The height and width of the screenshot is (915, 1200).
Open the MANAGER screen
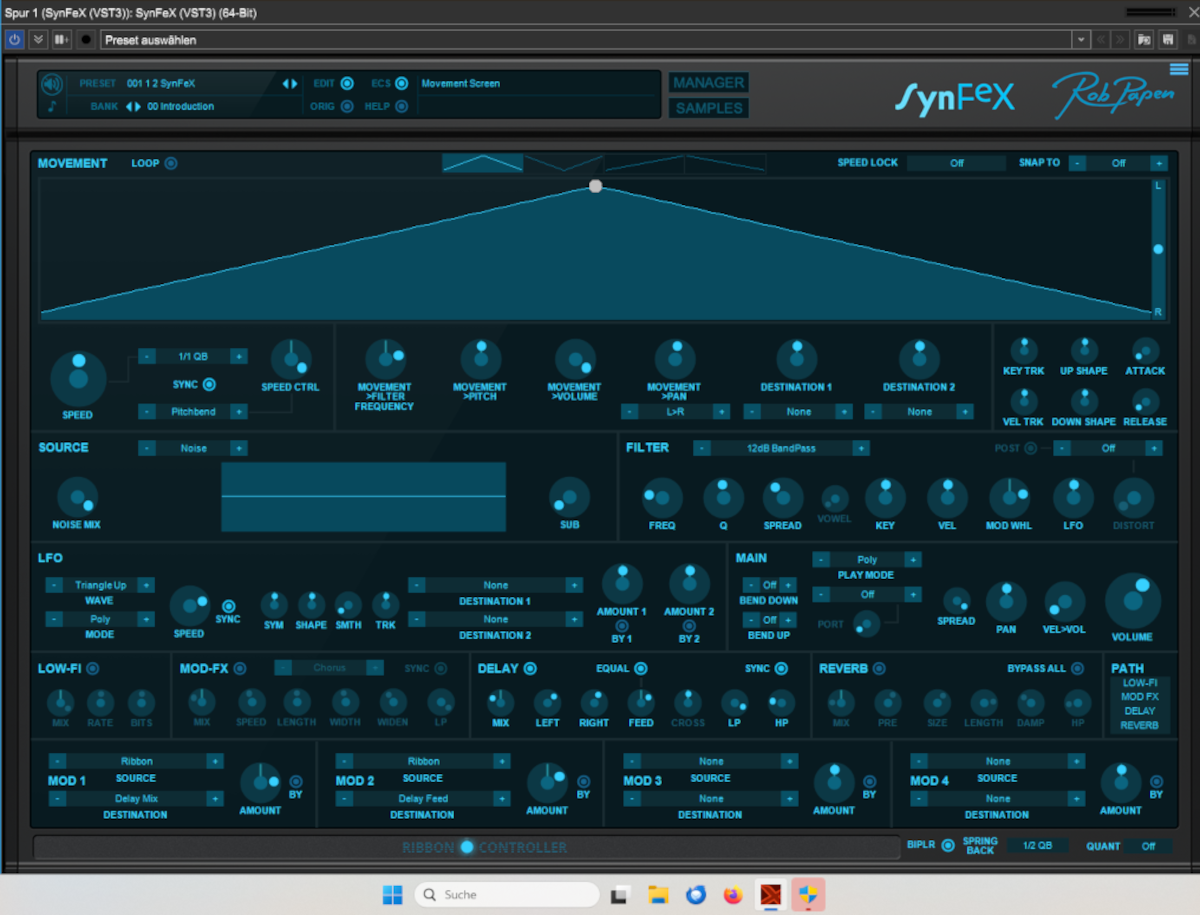[x=708, y=83]
